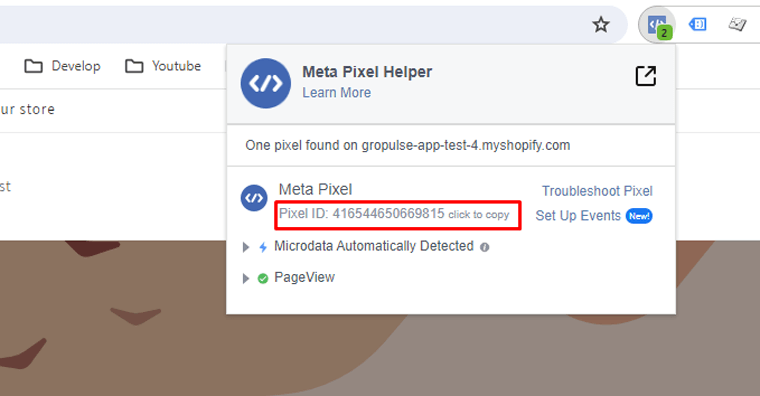760x396 pixels.
Task: Click the lightning bolt icon beside Microdata
Action: click(263, 247)
